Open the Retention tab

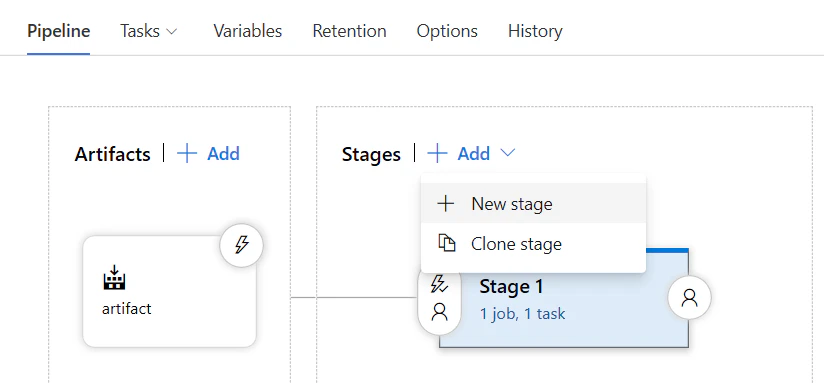(349, 31)
